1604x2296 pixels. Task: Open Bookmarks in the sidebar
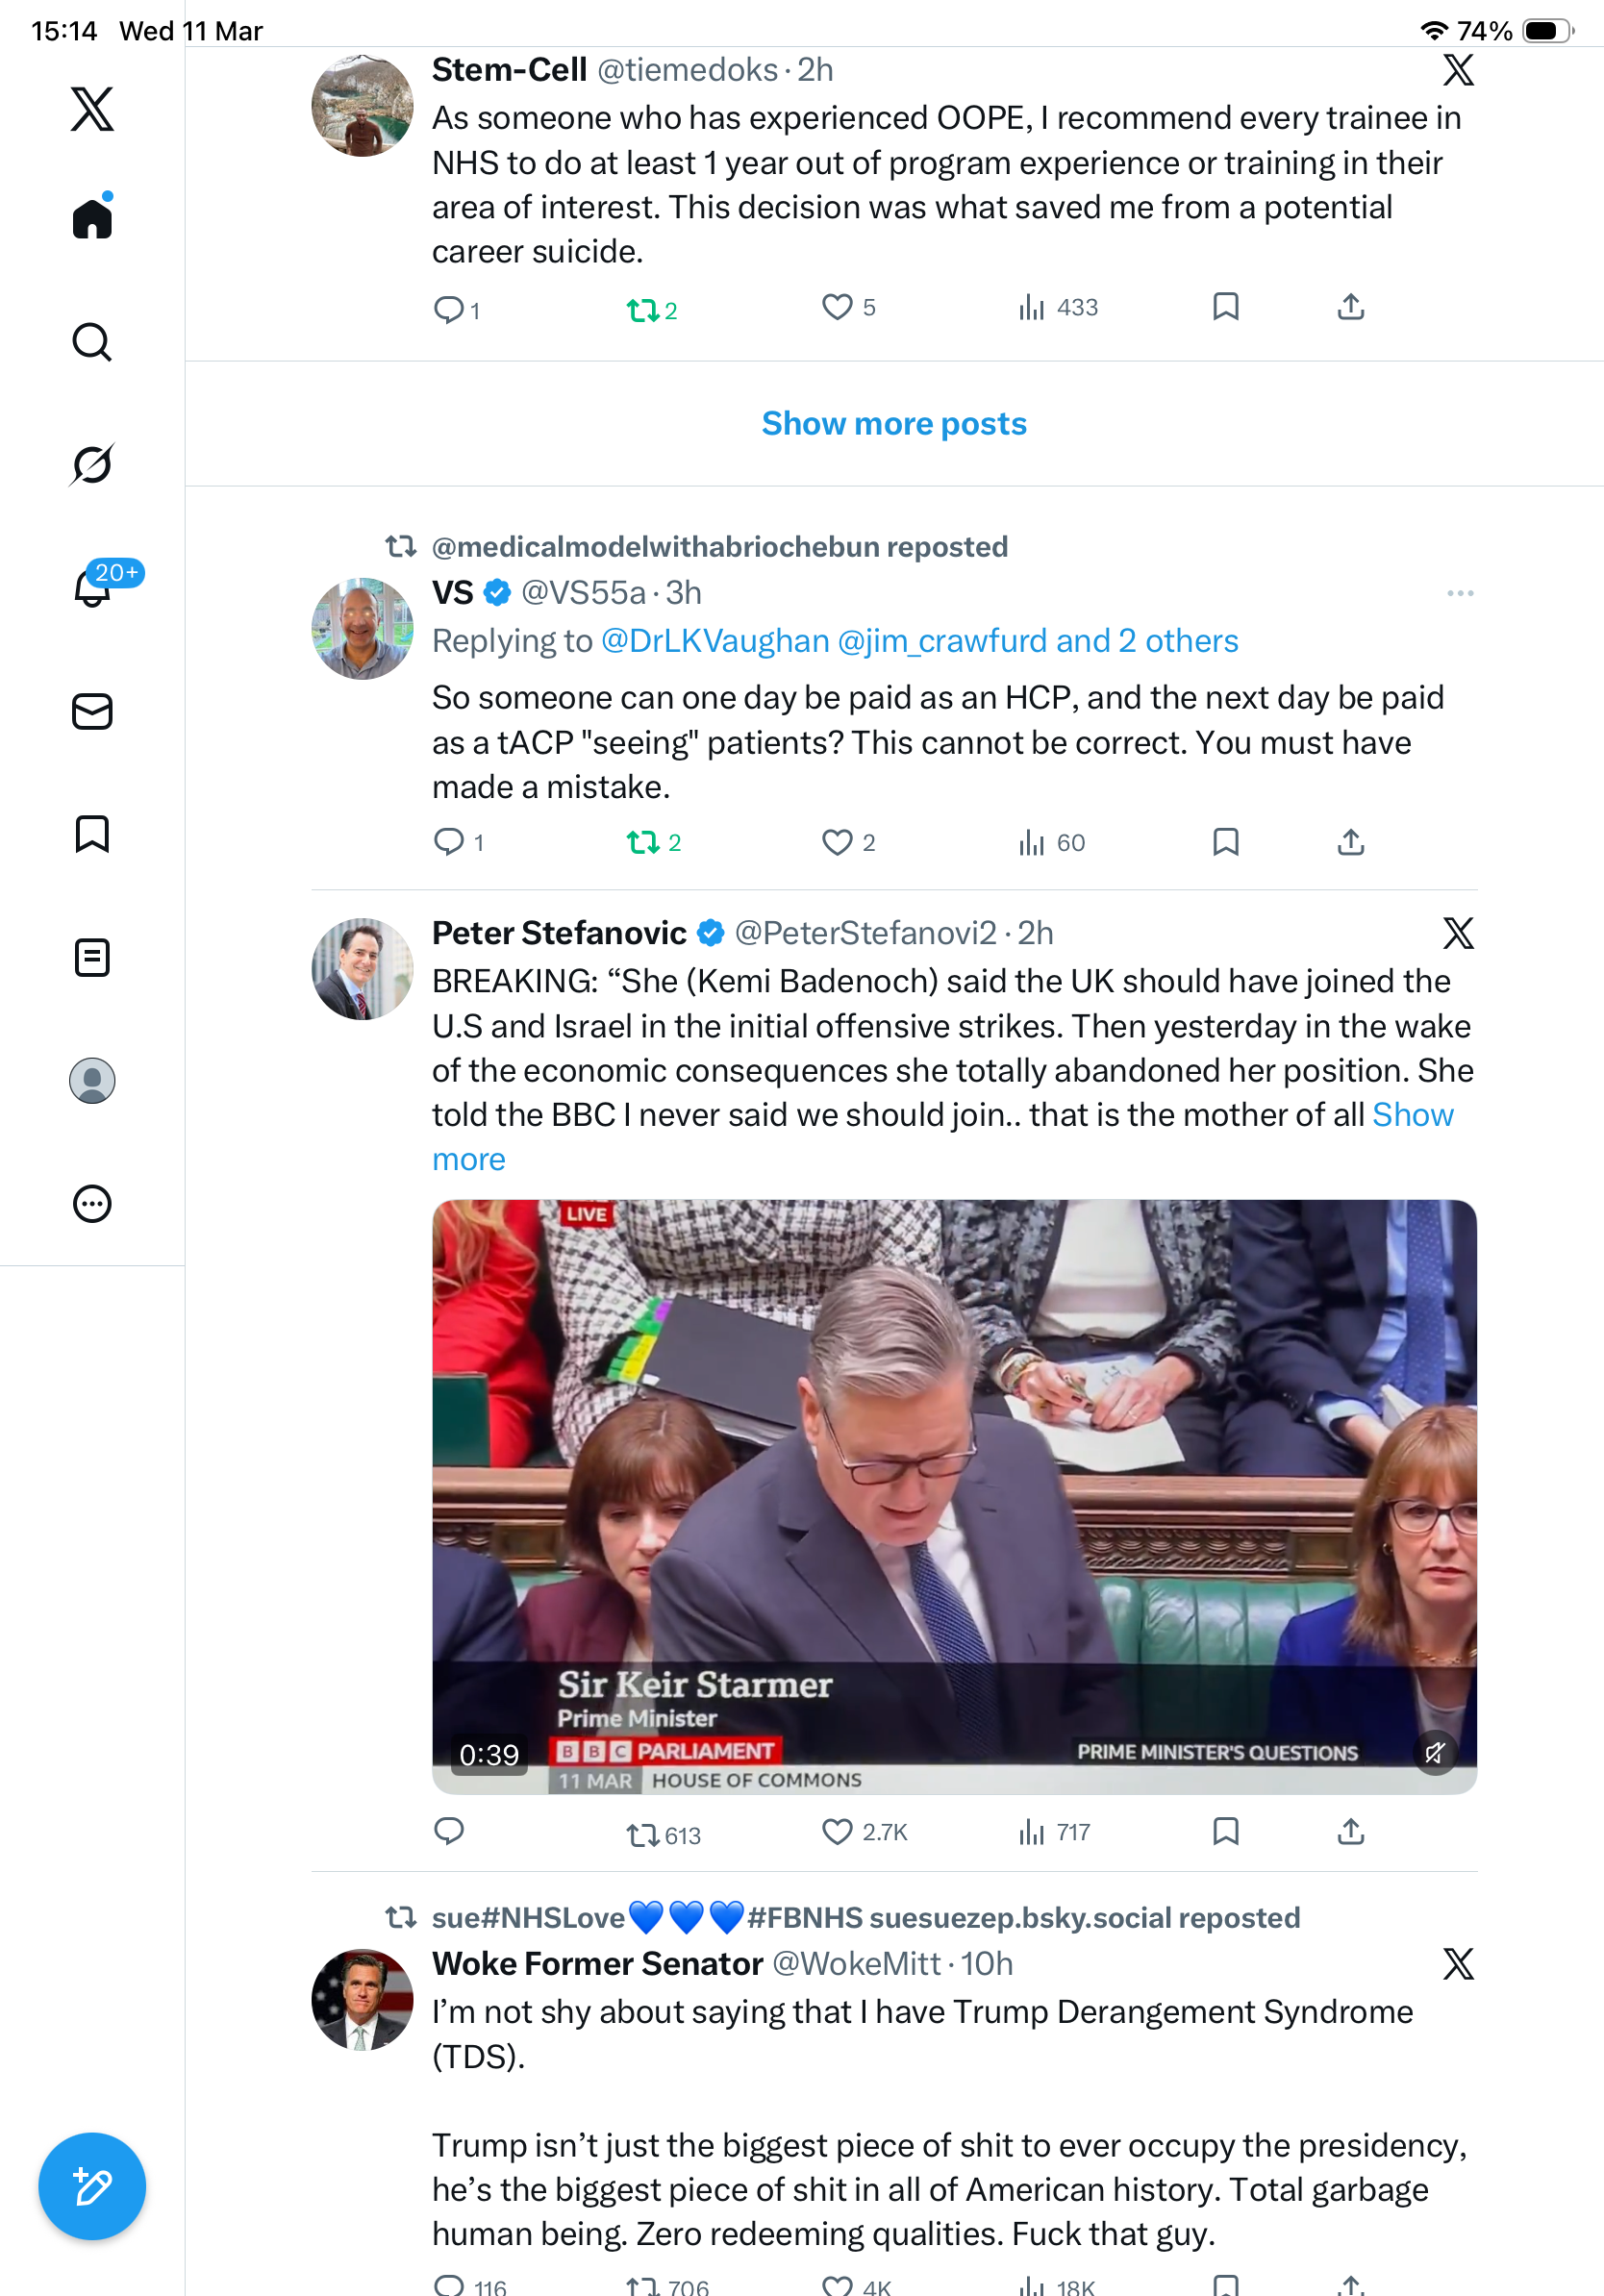pos(92,834)
